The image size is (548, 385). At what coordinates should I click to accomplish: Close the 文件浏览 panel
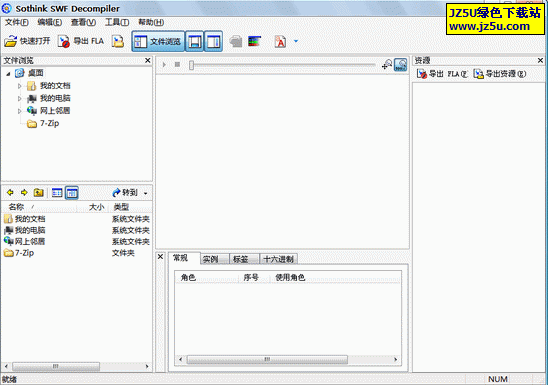pyautogui.click(x=148, y=60)
